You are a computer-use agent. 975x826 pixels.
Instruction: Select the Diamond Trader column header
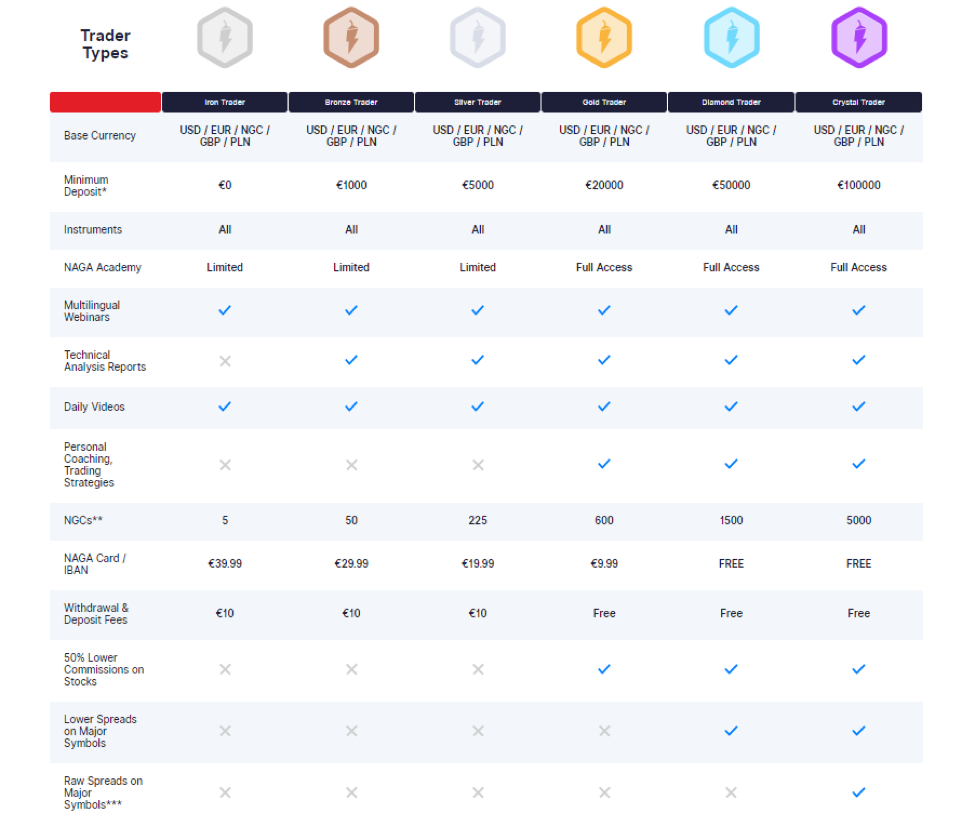click(731, 102)
